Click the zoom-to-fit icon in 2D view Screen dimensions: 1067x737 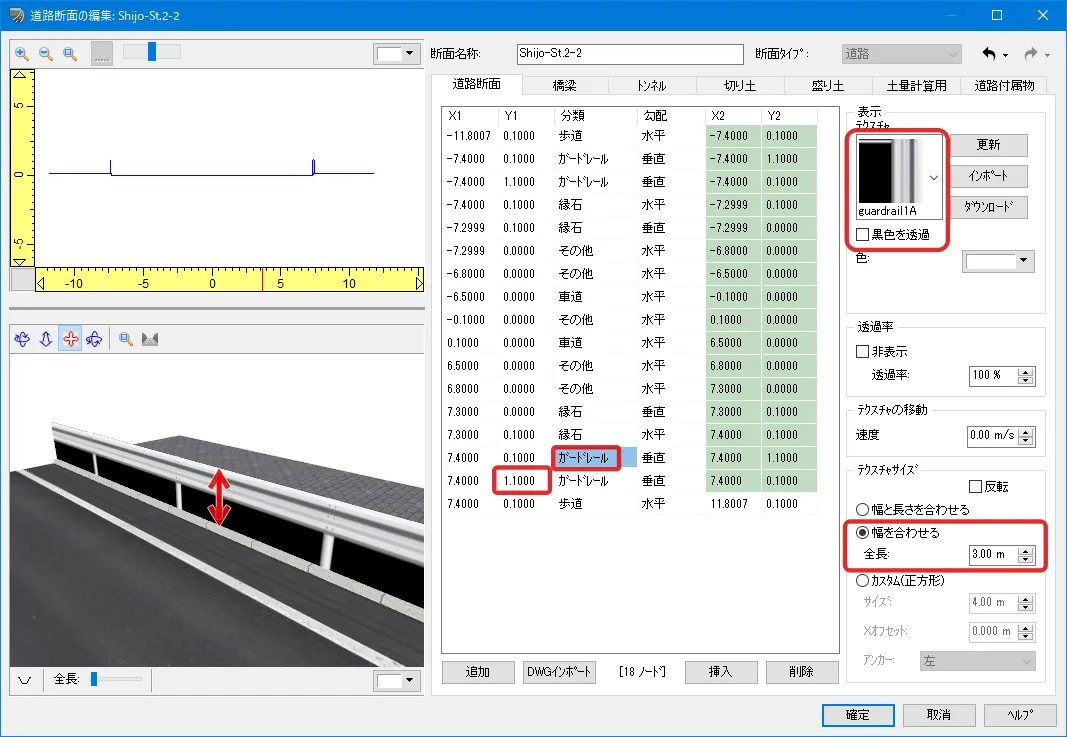click(x=70, y=53)
